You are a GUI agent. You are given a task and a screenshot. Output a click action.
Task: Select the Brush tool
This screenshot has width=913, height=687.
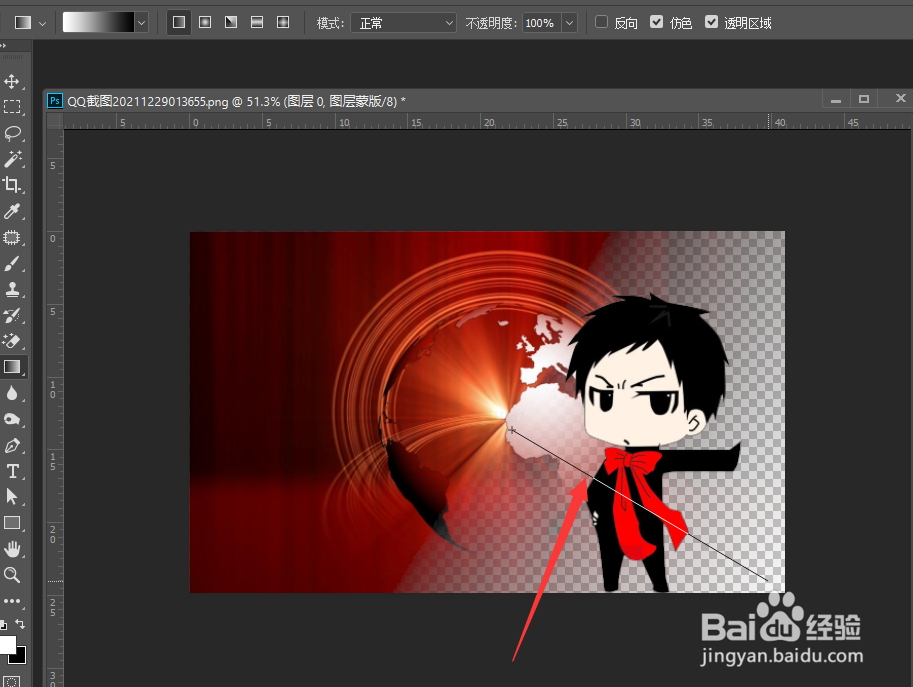coord(12,264)
